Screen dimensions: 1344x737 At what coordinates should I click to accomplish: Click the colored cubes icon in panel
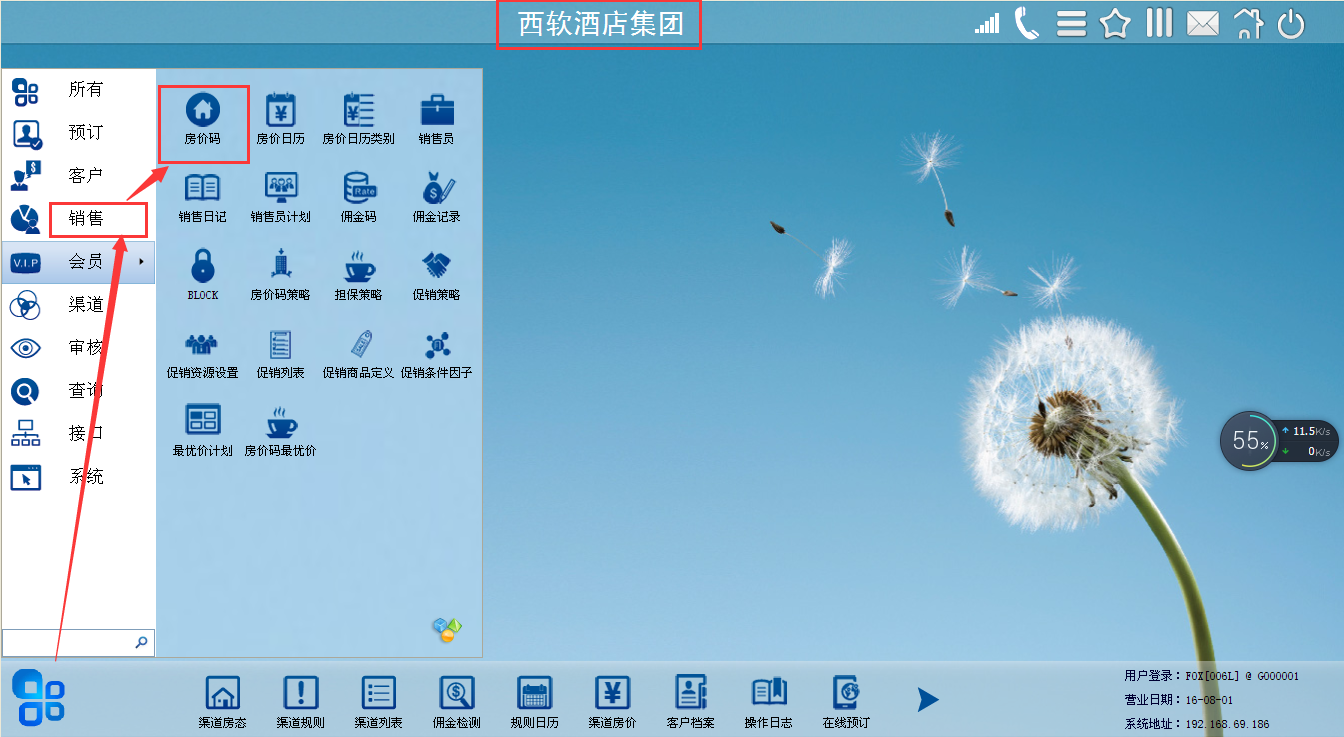coord(446,629)
